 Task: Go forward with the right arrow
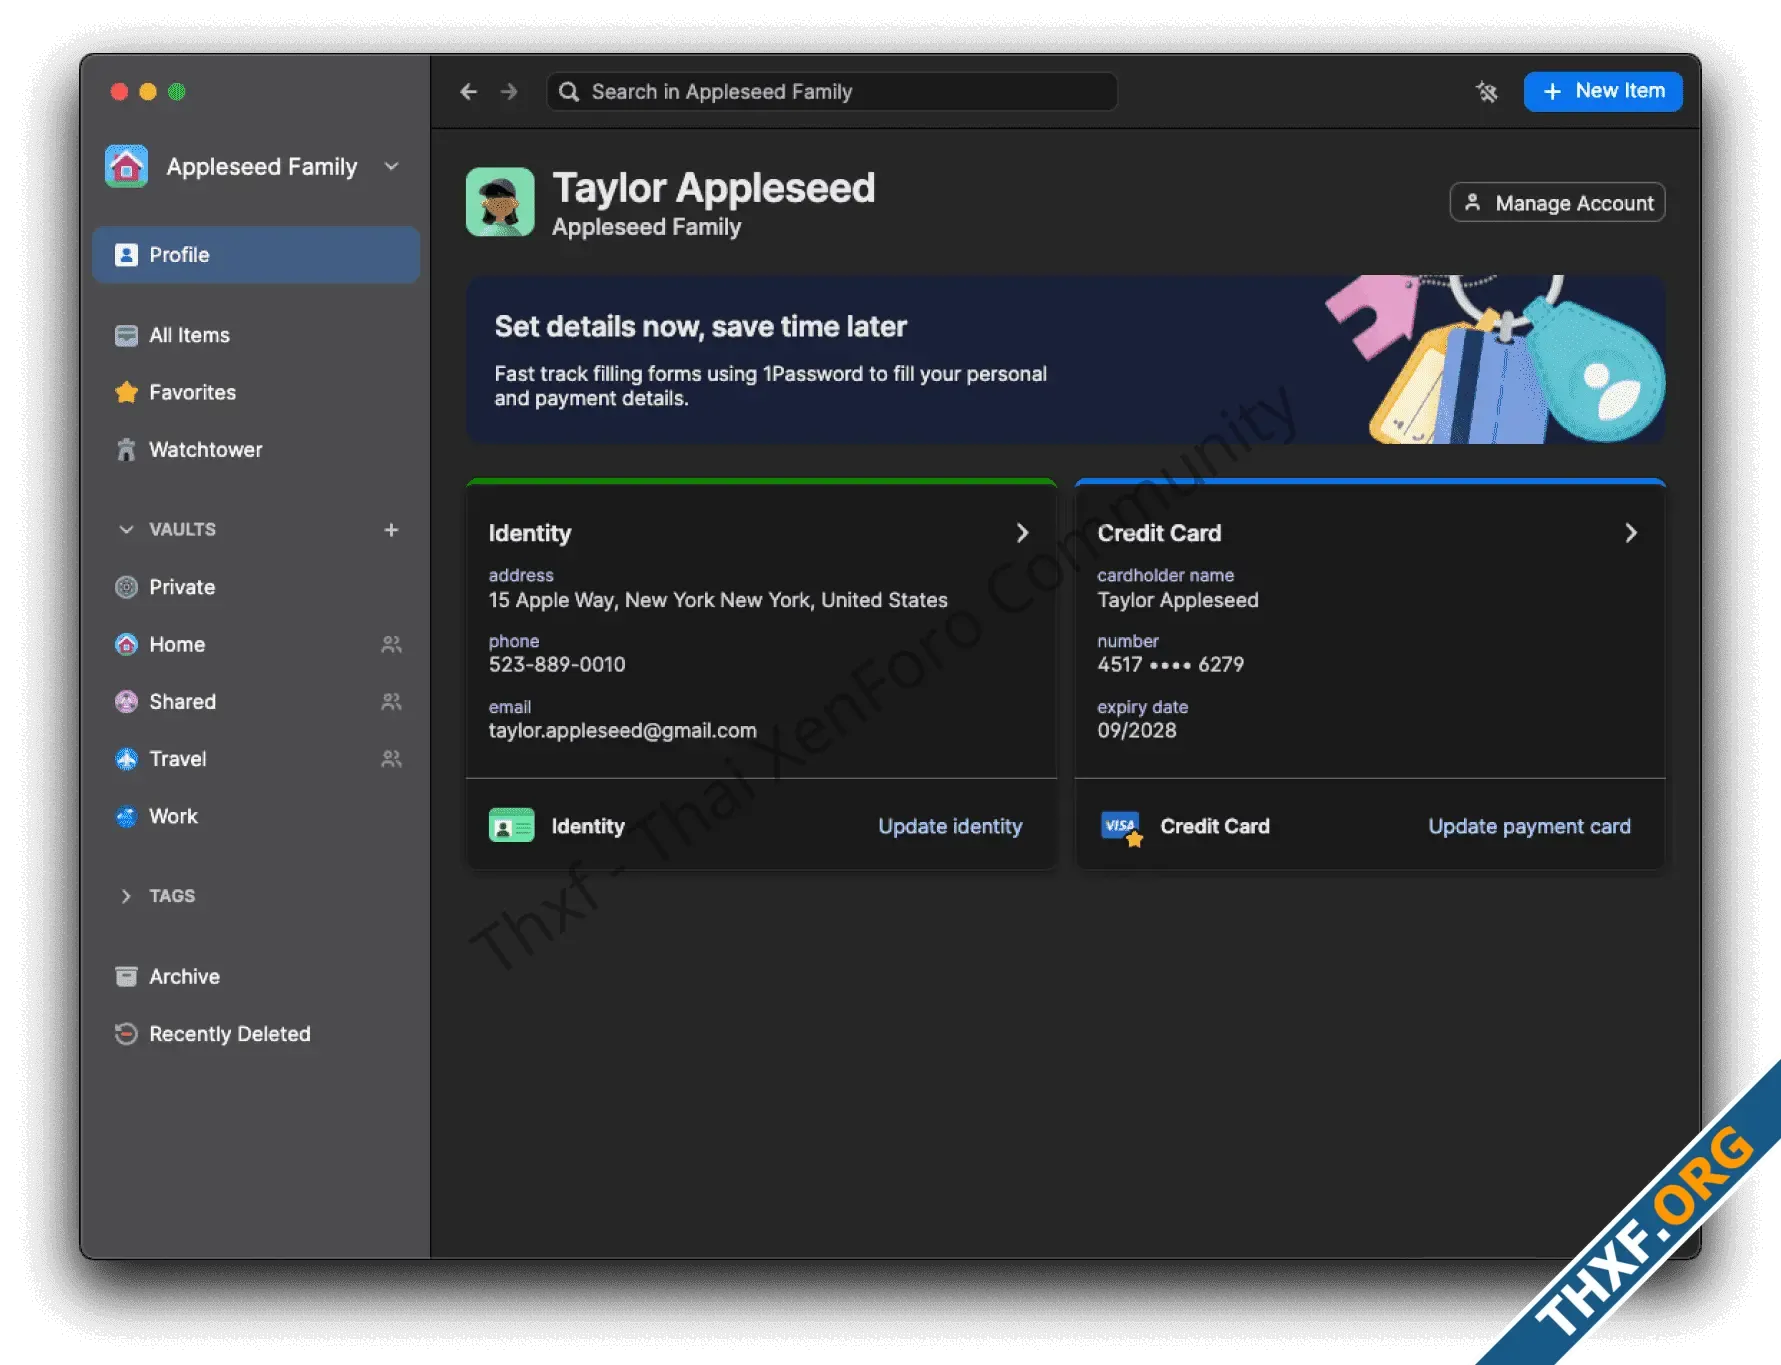[x=509, y=92]
